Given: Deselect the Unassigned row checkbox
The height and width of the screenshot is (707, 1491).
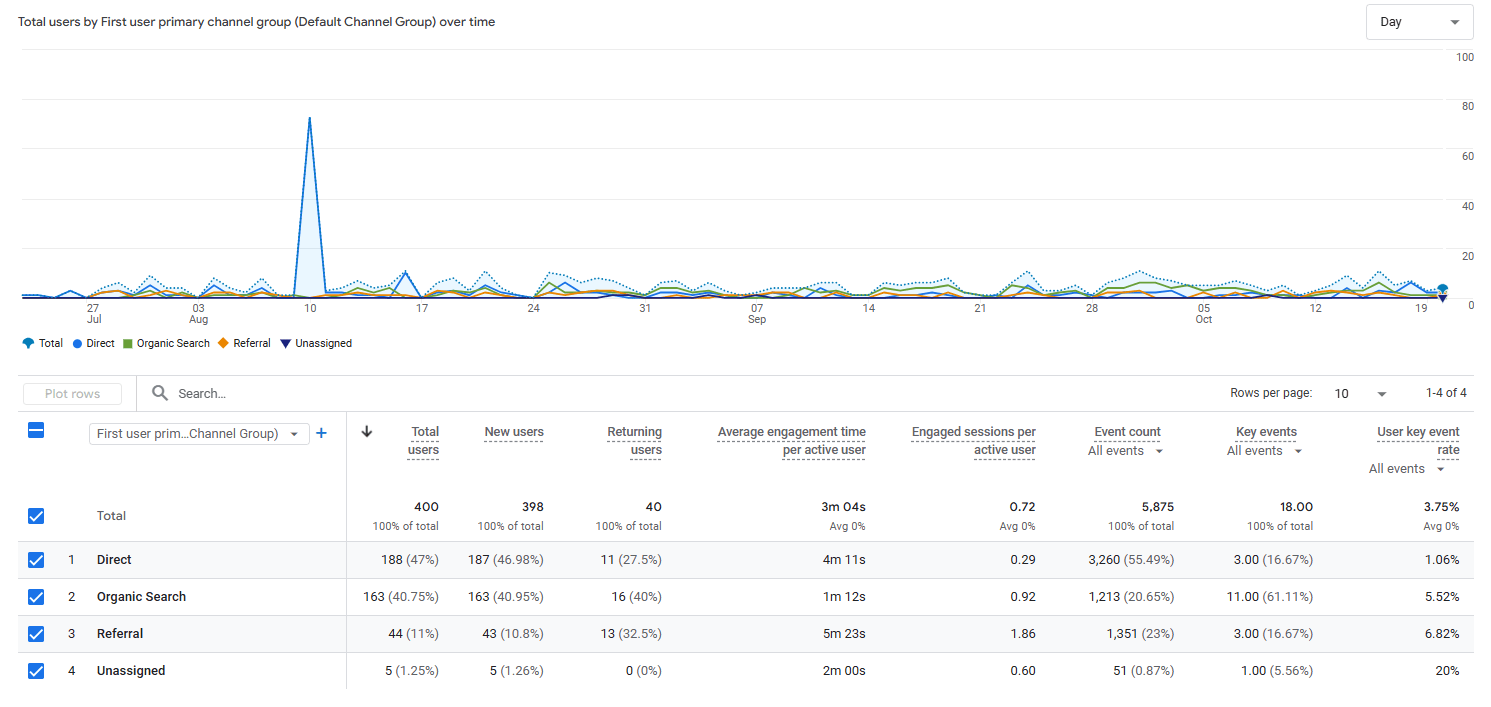Looking at the screenshot, I should pyautogui.click(x=36, y=671).
